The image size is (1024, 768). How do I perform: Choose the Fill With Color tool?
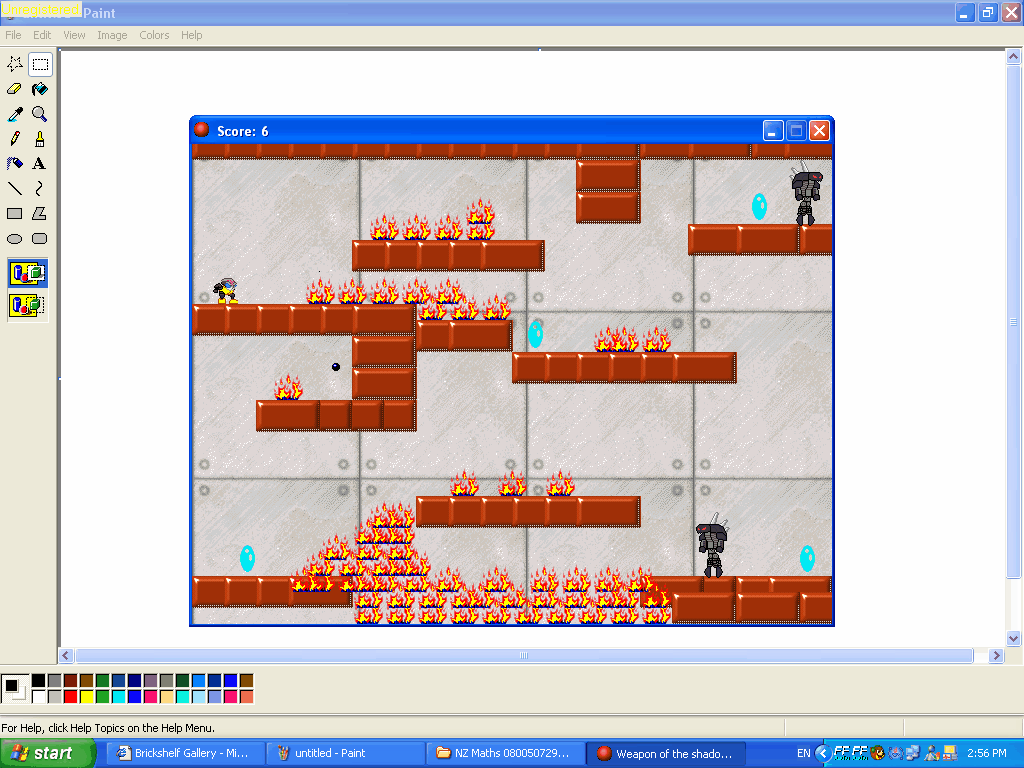[40, 89]
